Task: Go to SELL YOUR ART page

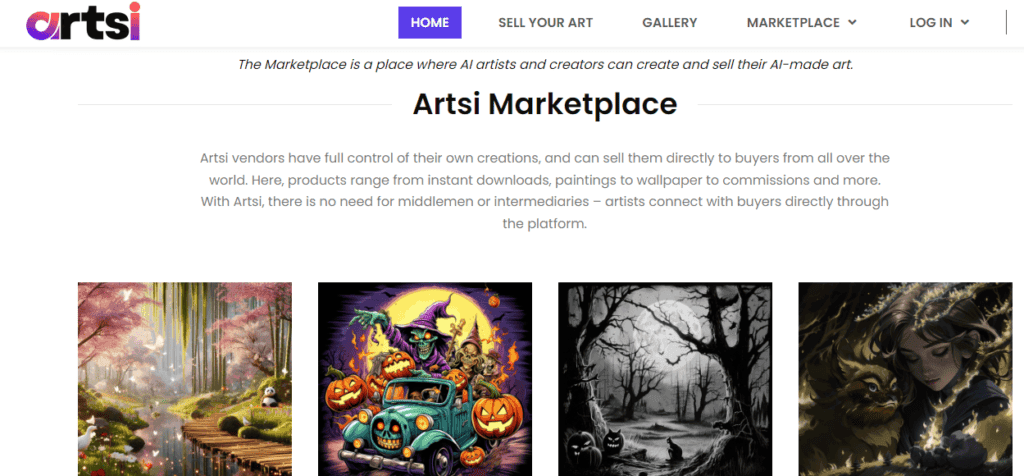Action: click(545, 22)
